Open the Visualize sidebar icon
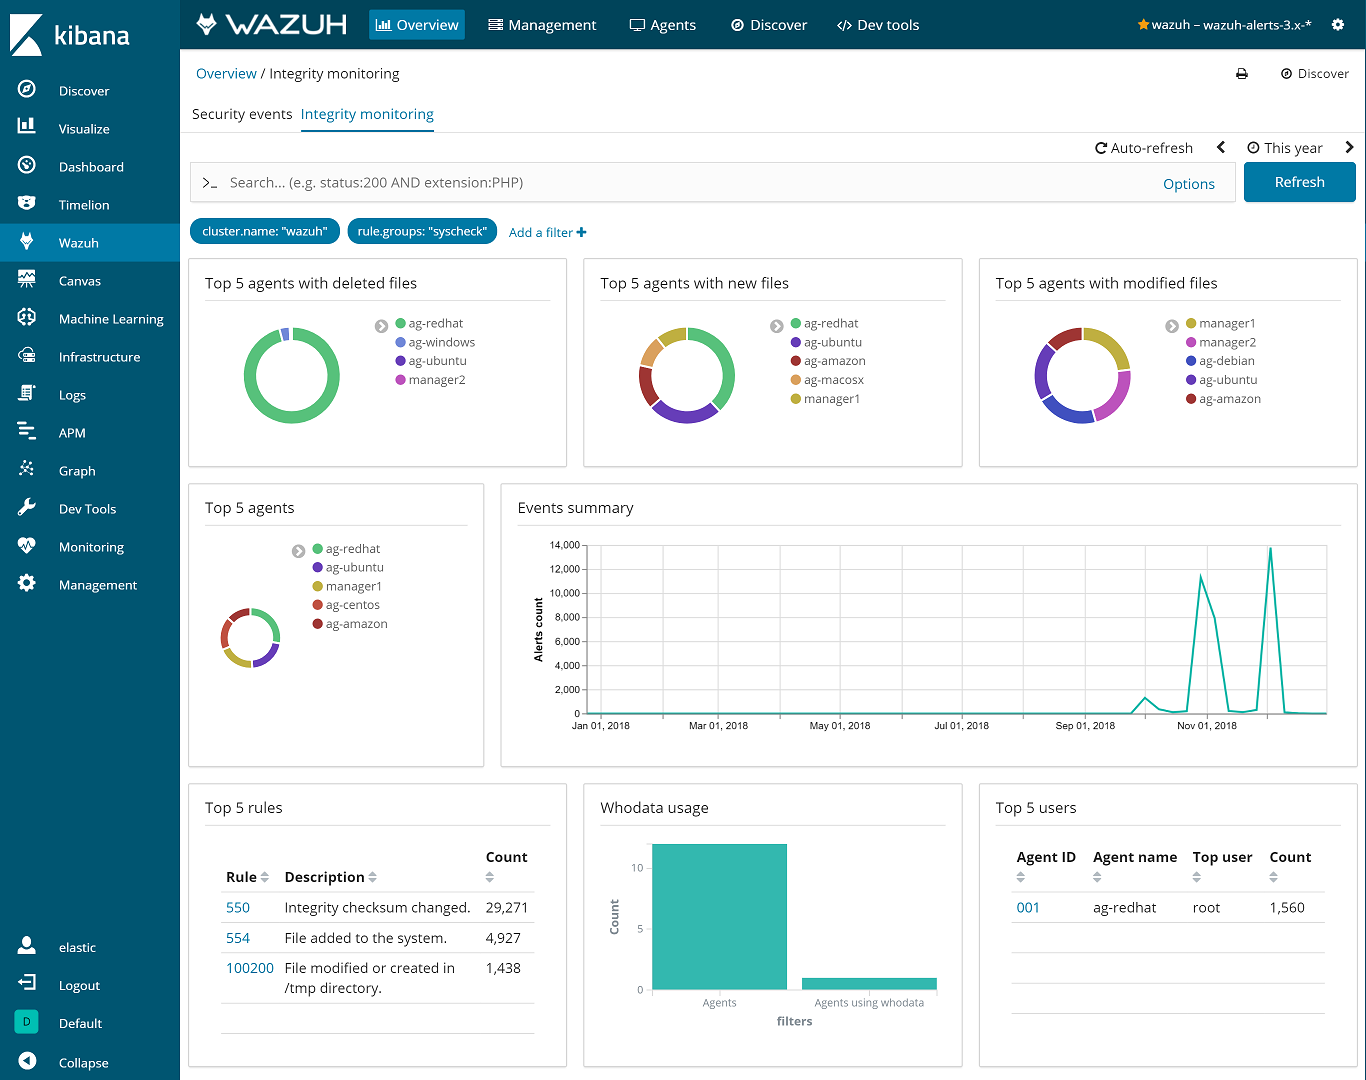 (27, 128)
